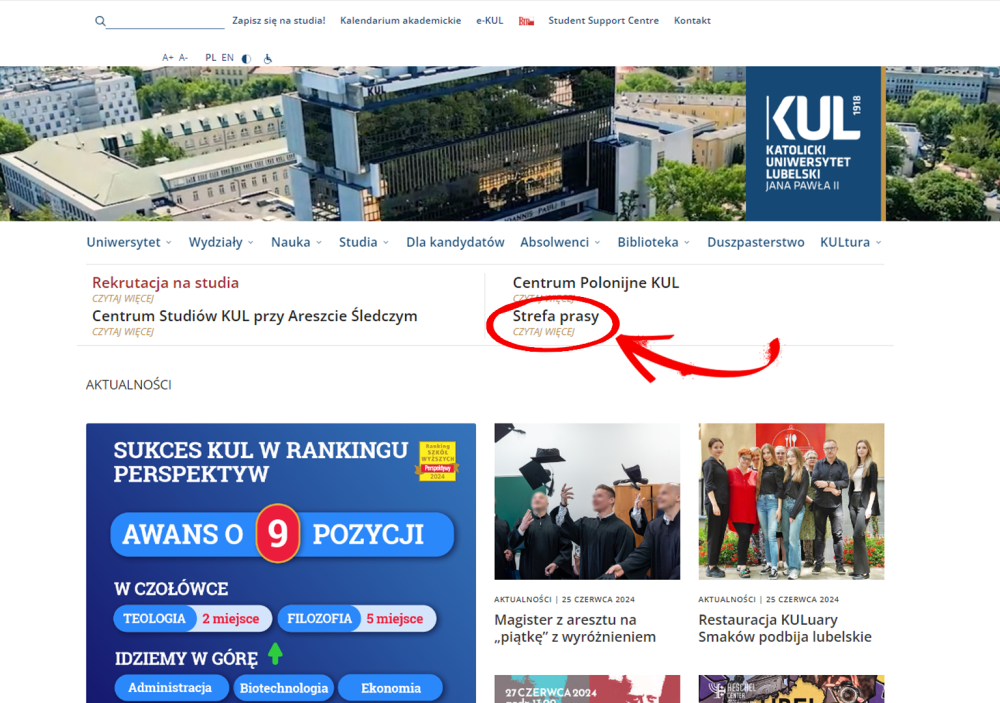The height and width of the screenshot is (703, 1000).
Task: Switch language to EN
Action: click(228, 58)
